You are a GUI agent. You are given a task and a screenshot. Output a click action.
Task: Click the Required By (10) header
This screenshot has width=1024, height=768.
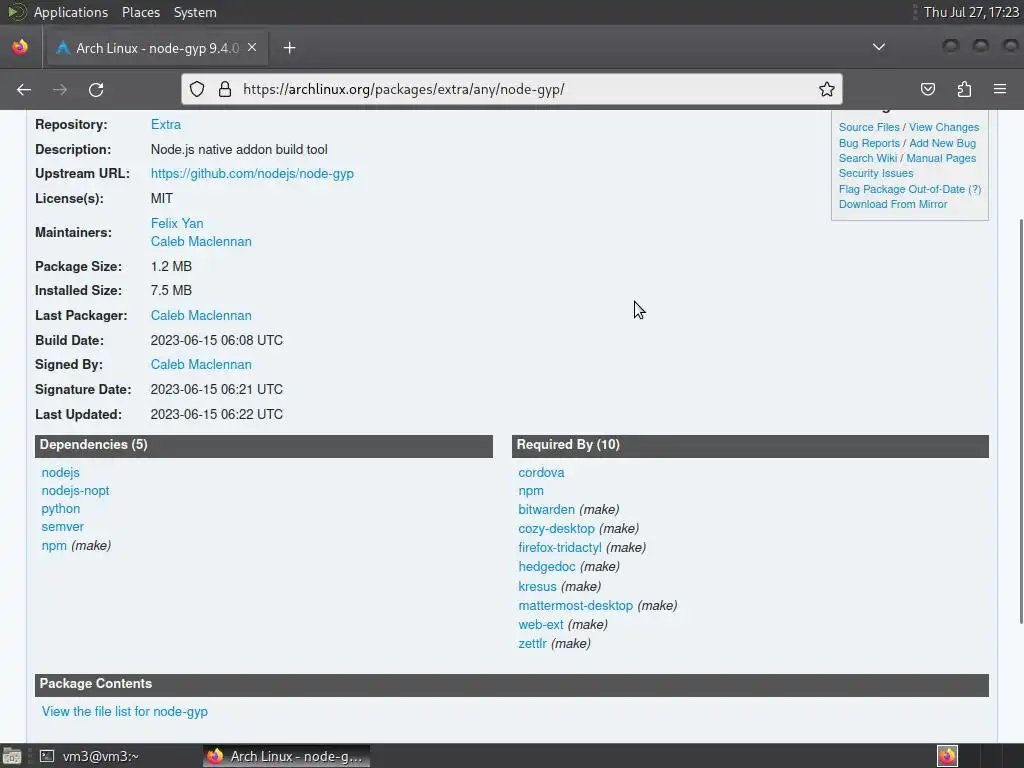750,445
